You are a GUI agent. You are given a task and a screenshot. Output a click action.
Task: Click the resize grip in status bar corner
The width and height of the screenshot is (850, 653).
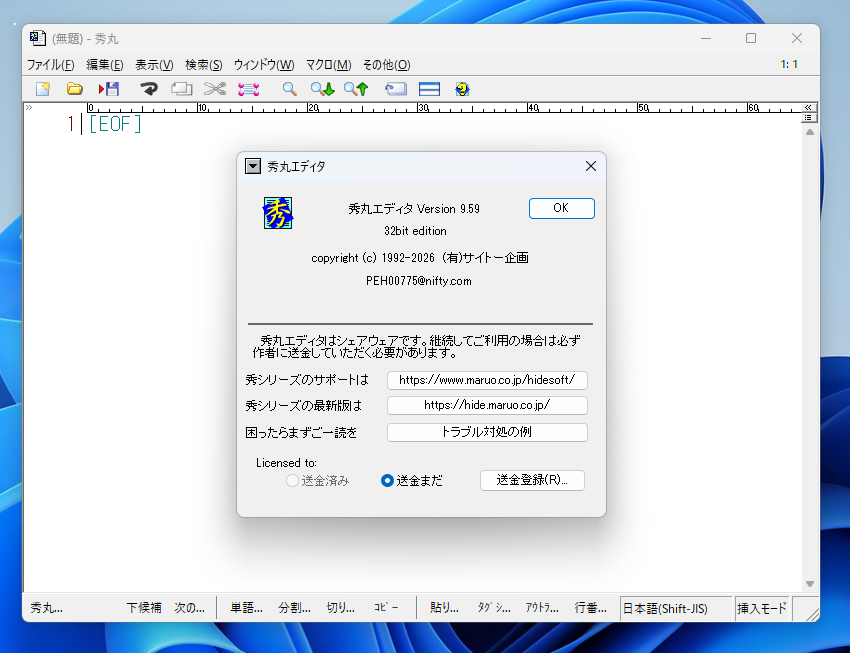pos(812,614)
